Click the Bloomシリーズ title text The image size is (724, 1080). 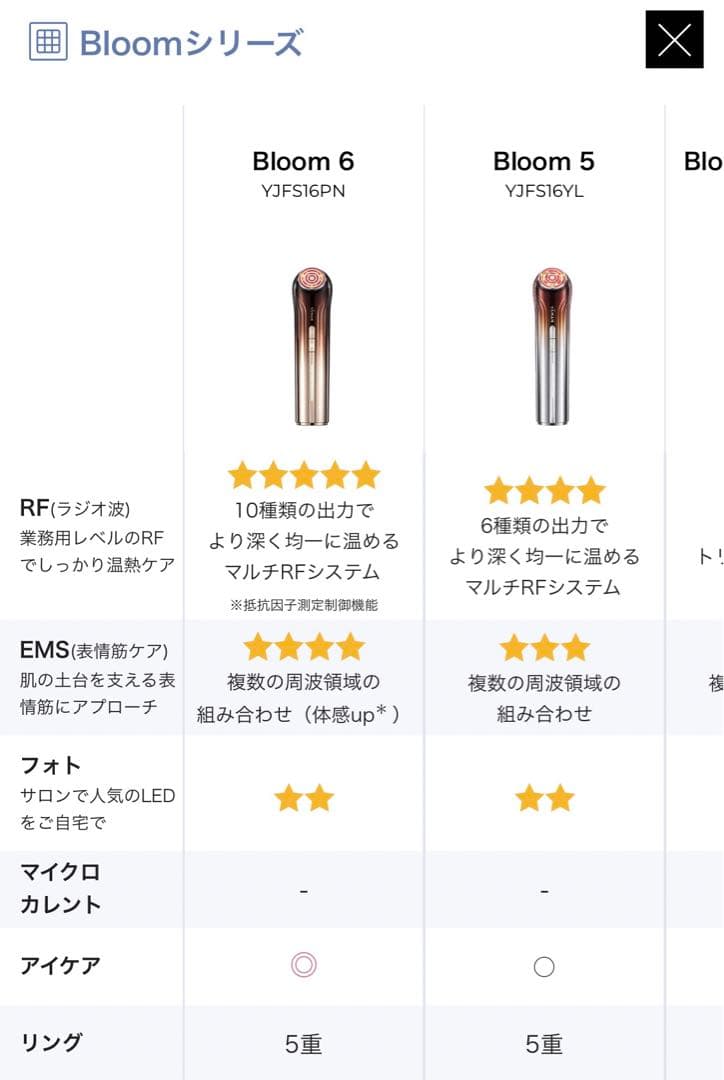click(x=190, y=43)
